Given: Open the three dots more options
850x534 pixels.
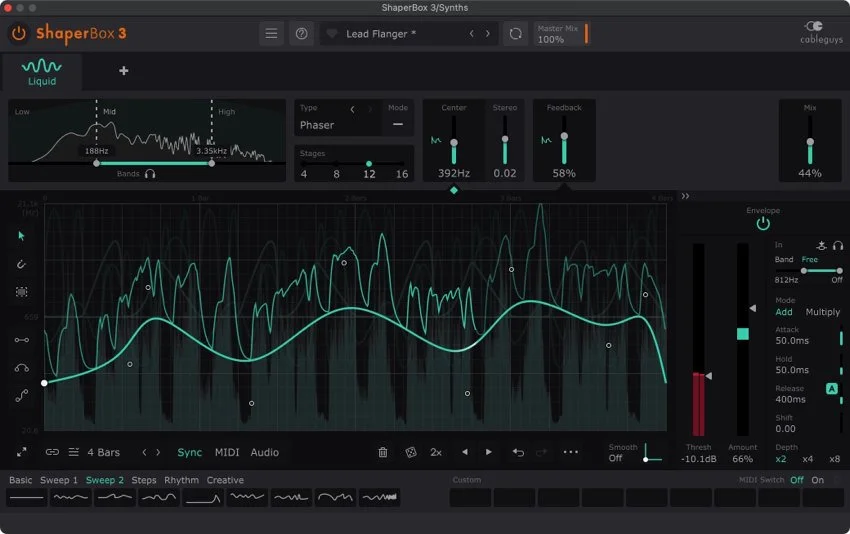Looking at the screenshot, I should [571, 452].
